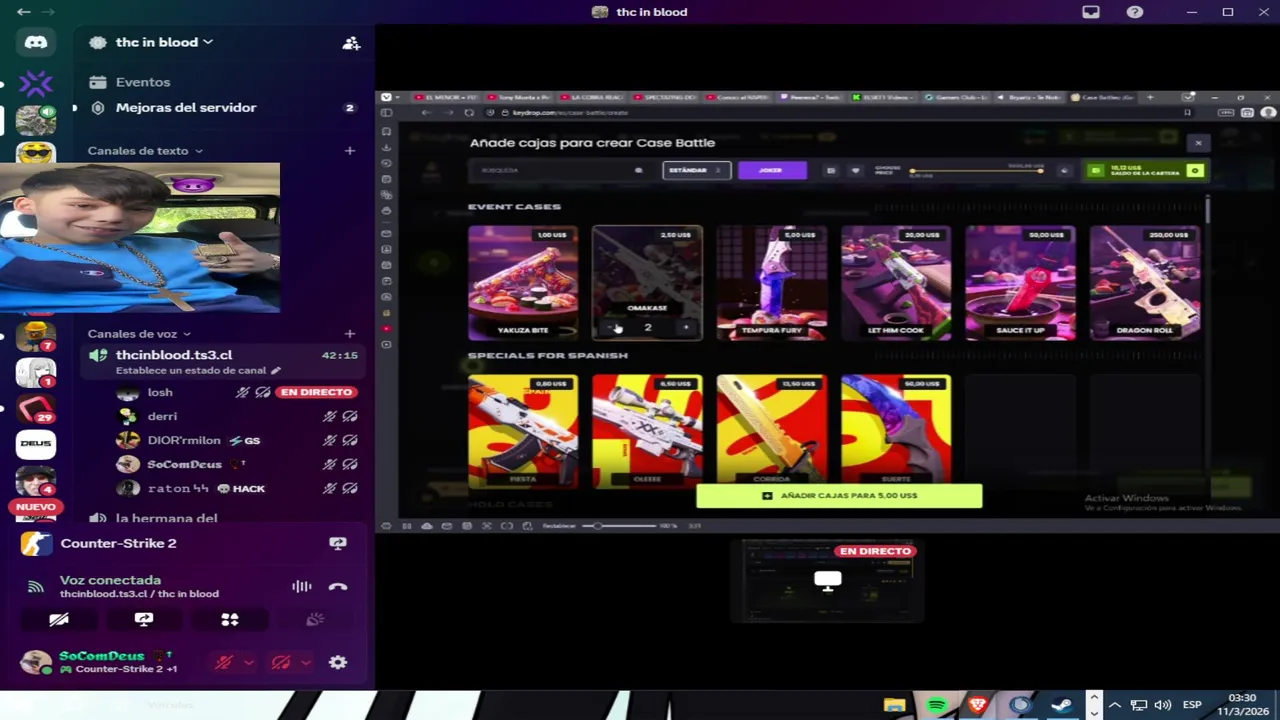1280x720 pixels.
Task: Select the Dragon Roll case
Action: click(1145, 283)
